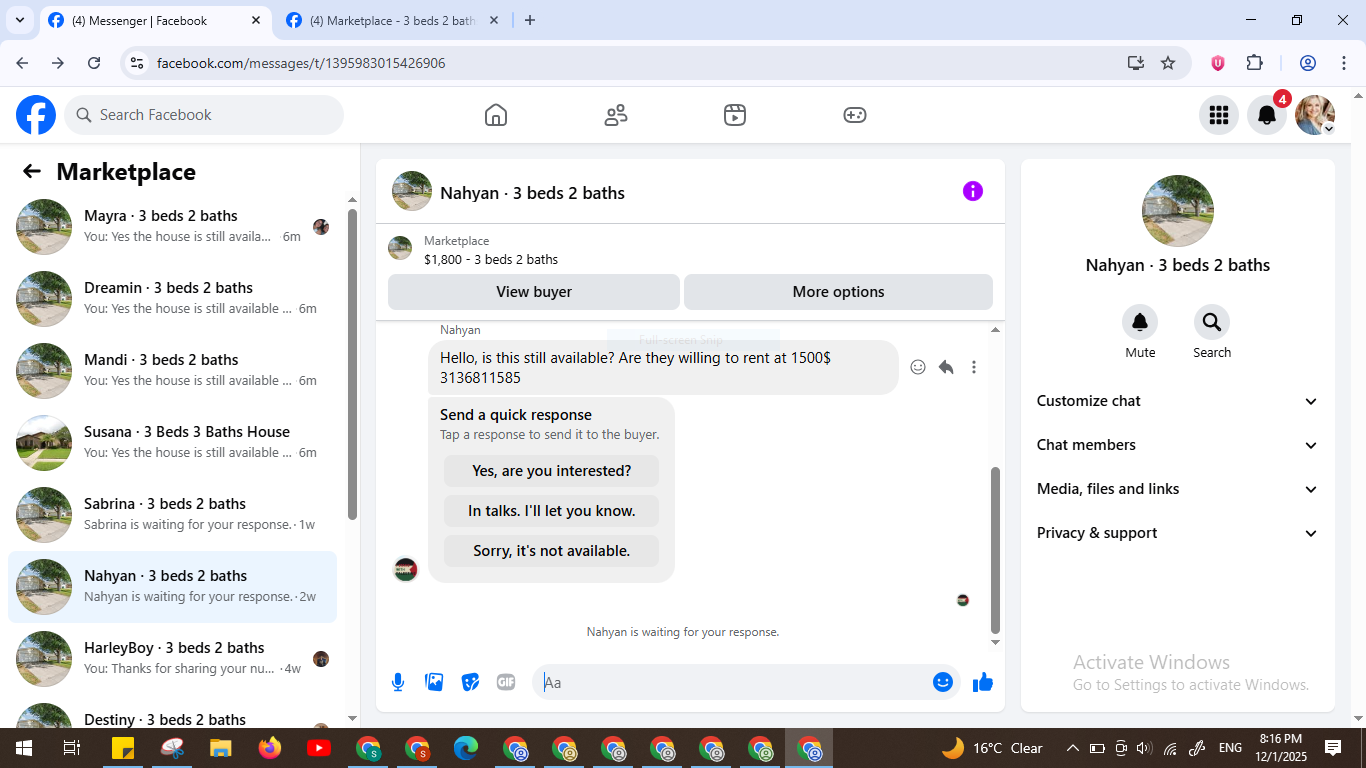React to Nahyan's message with the emoji icon

pos(918,367)
